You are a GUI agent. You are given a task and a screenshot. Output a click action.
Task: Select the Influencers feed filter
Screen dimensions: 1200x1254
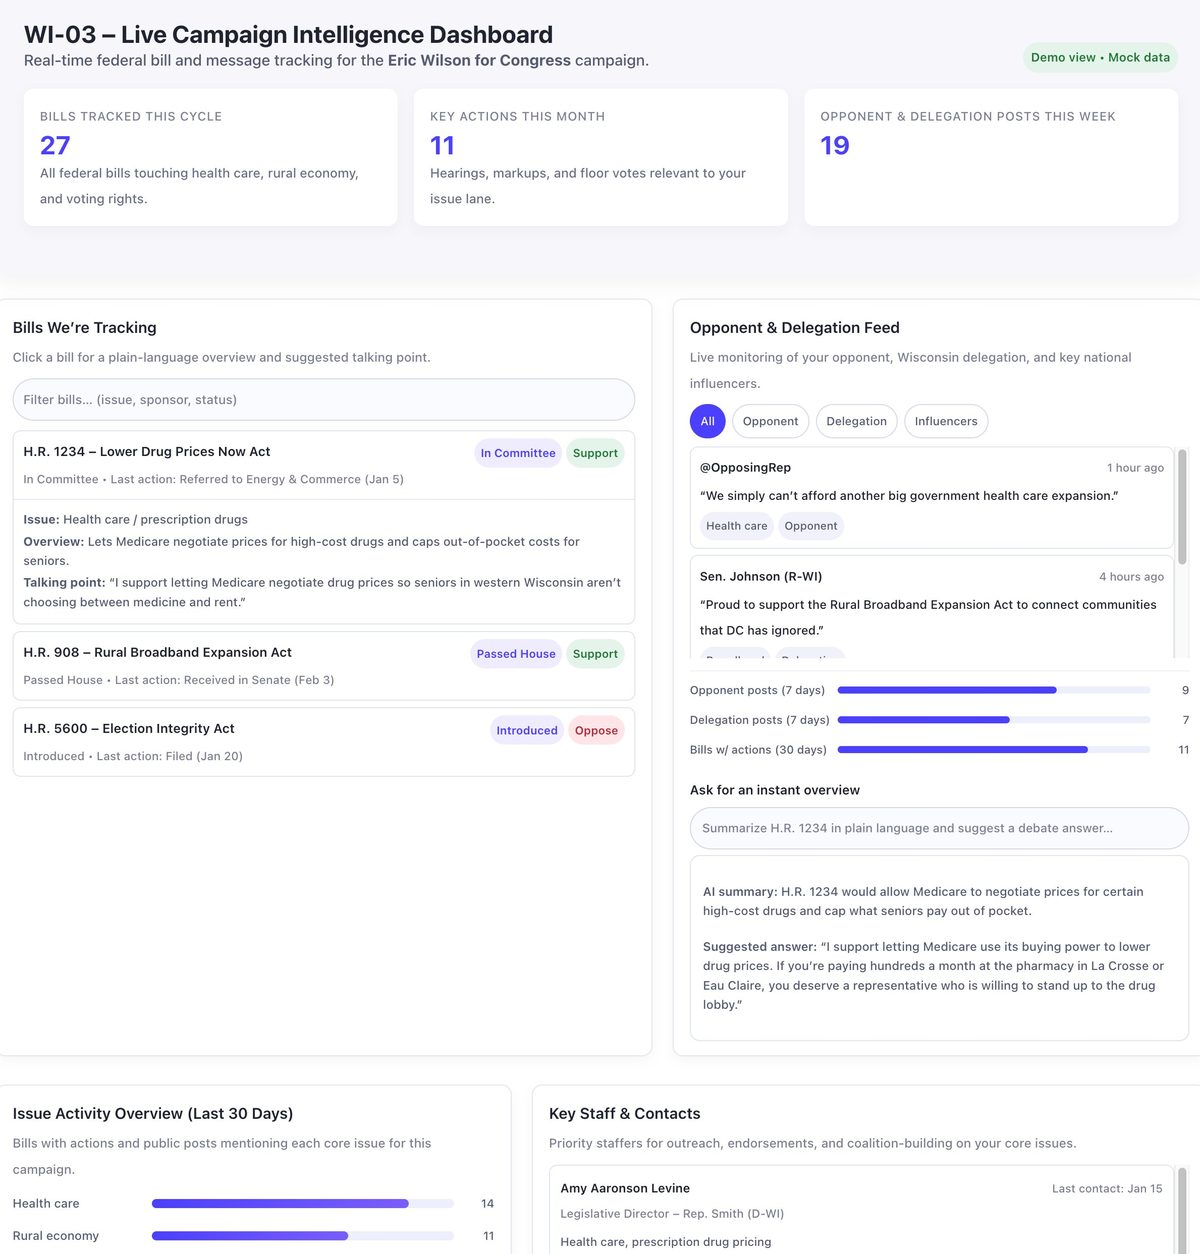click(946, 421)
